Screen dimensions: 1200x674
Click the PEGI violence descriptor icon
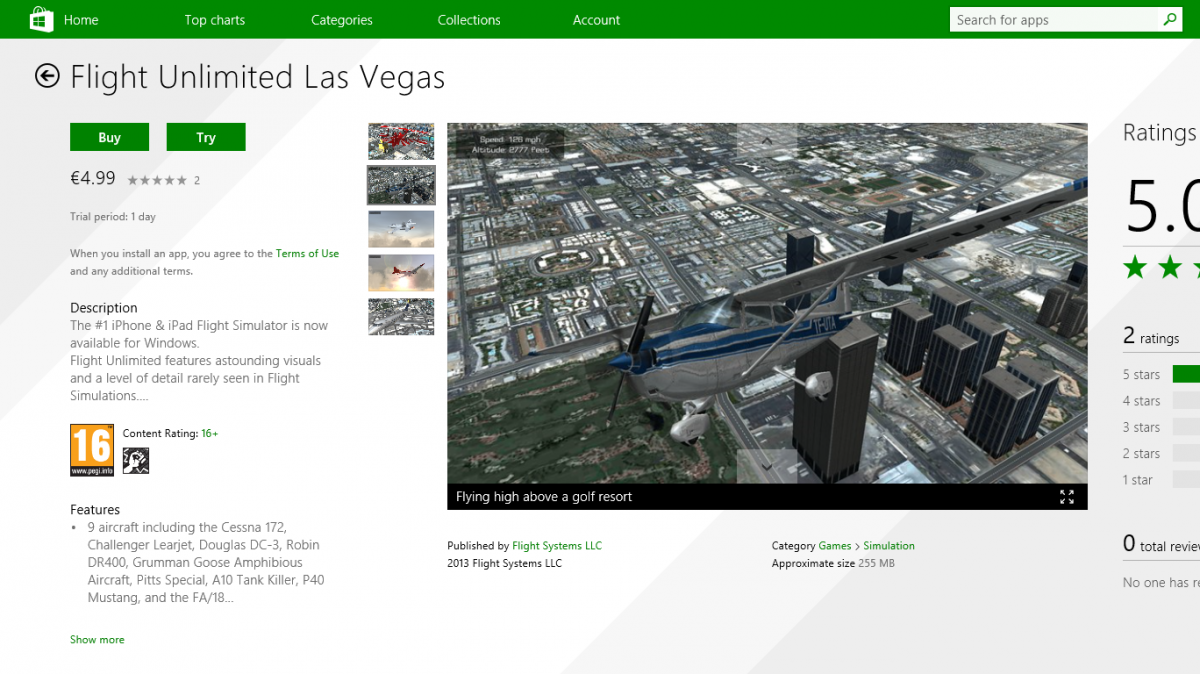[136, 460]
